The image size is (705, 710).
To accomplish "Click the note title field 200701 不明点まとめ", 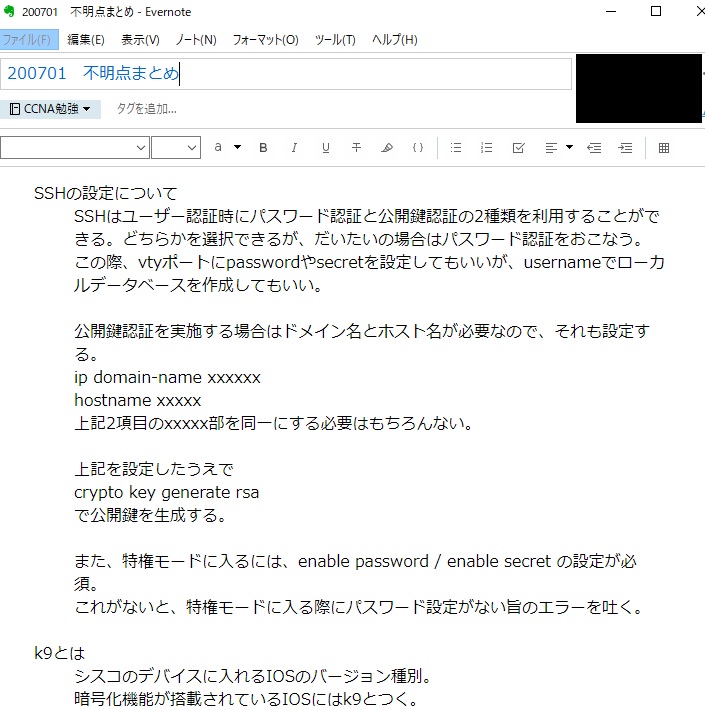I will pyautogui.click(x=286, y=73).
